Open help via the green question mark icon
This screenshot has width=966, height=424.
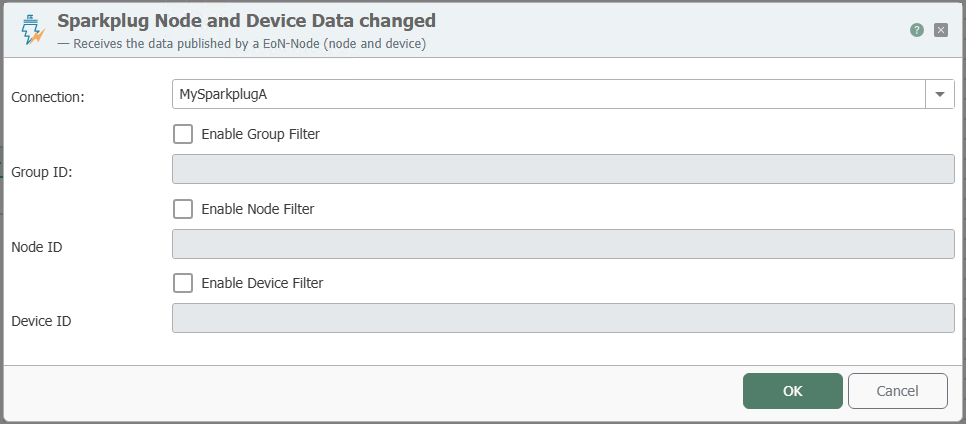pos(917,30)
